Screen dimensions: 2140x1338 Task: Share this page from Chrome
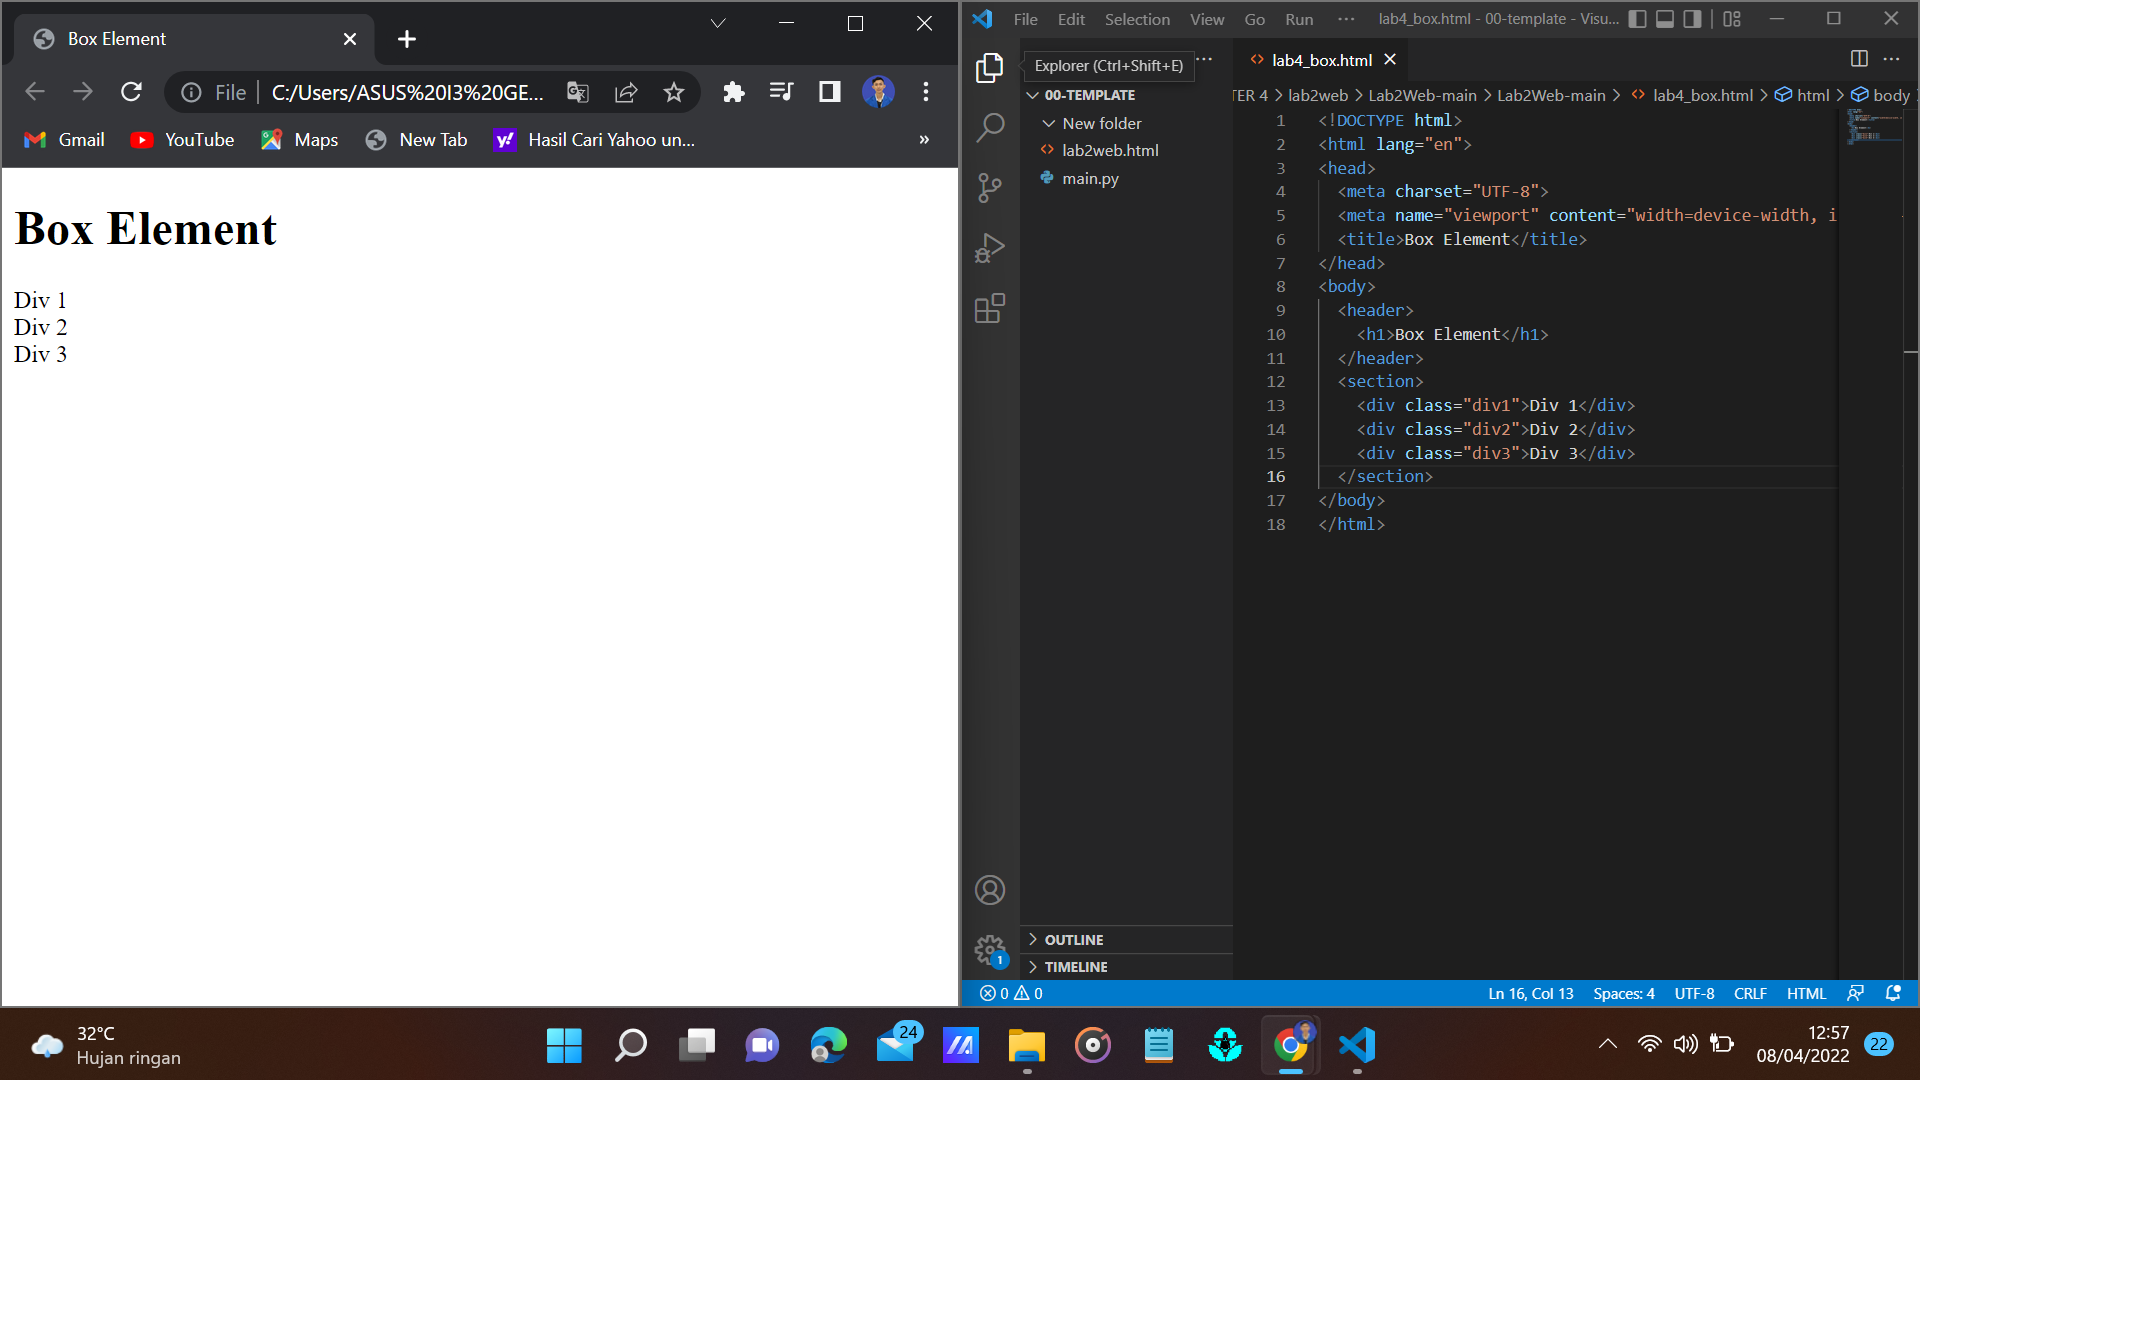click(x=626, y=92)
